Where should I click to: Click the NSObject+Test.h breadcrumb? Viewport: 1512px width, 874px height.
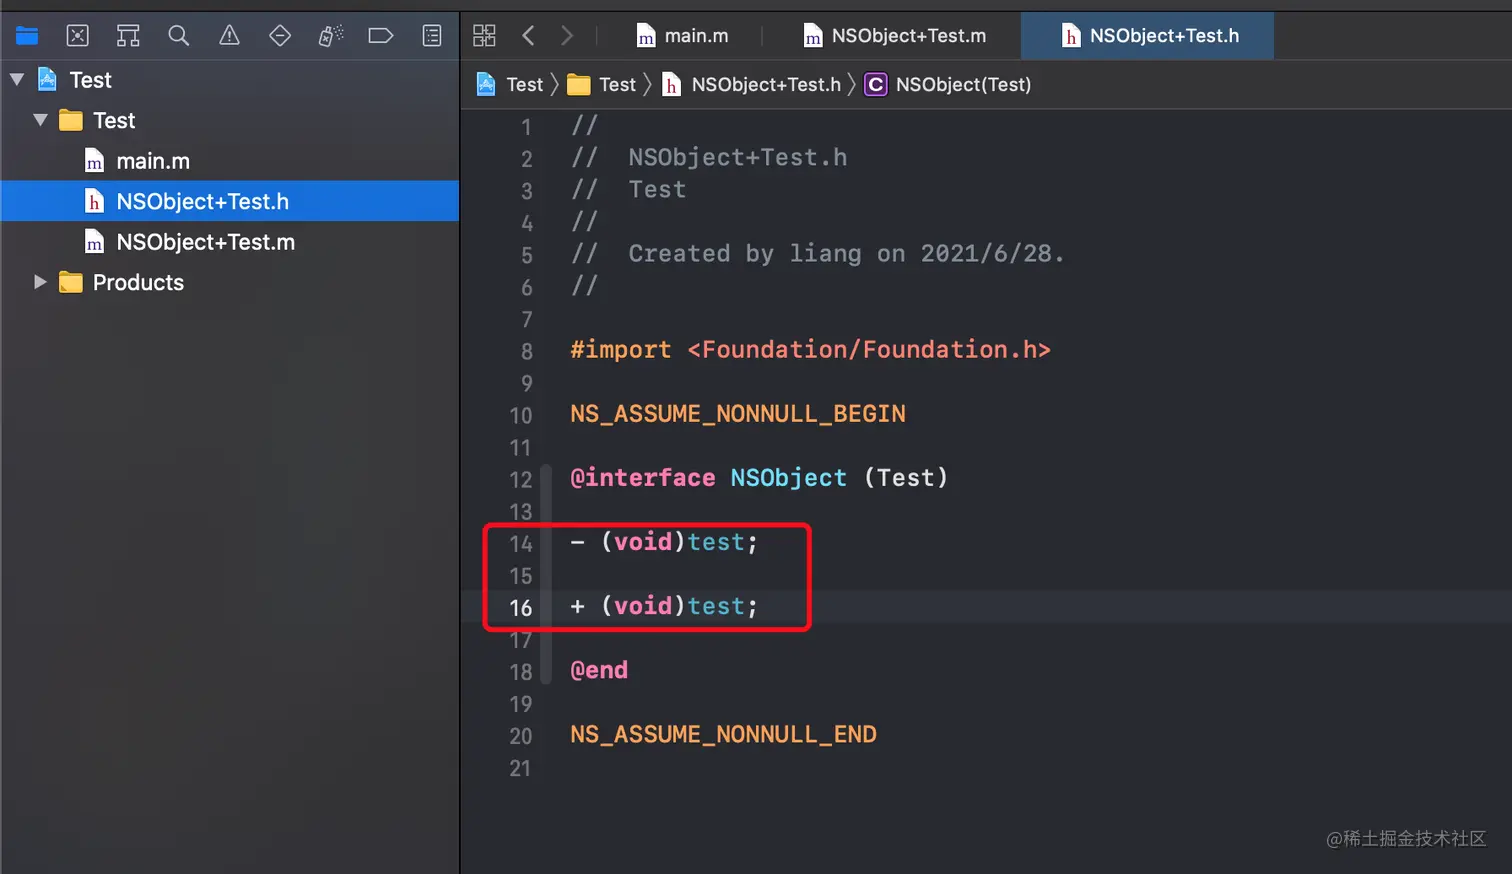(751, 85)
